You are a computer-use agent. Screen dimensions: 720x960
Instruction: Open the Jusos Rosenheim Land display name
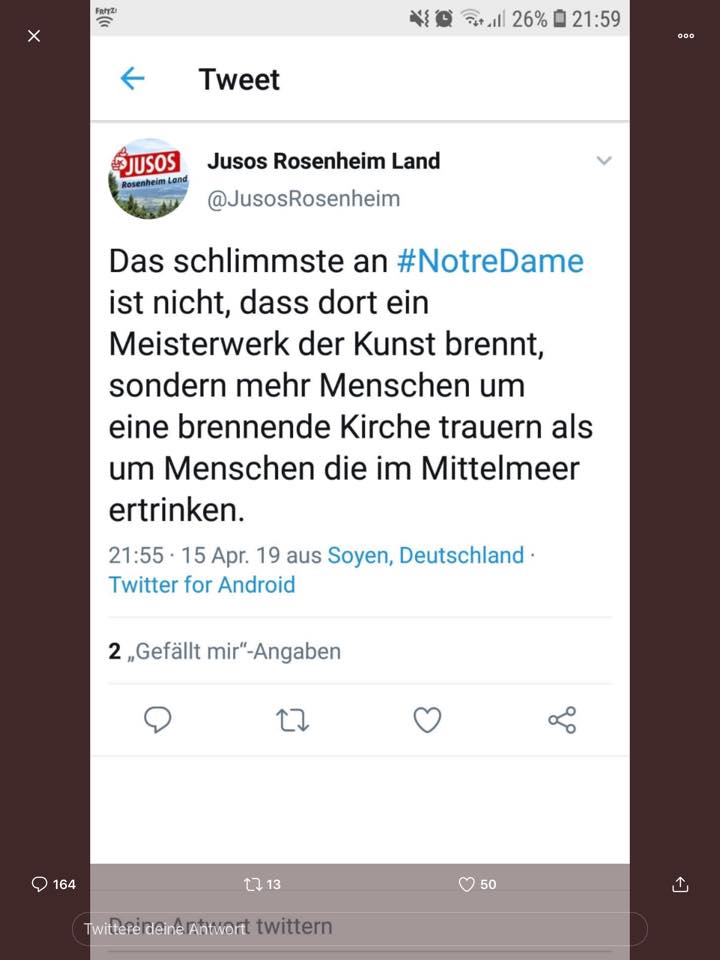(323, 161)
